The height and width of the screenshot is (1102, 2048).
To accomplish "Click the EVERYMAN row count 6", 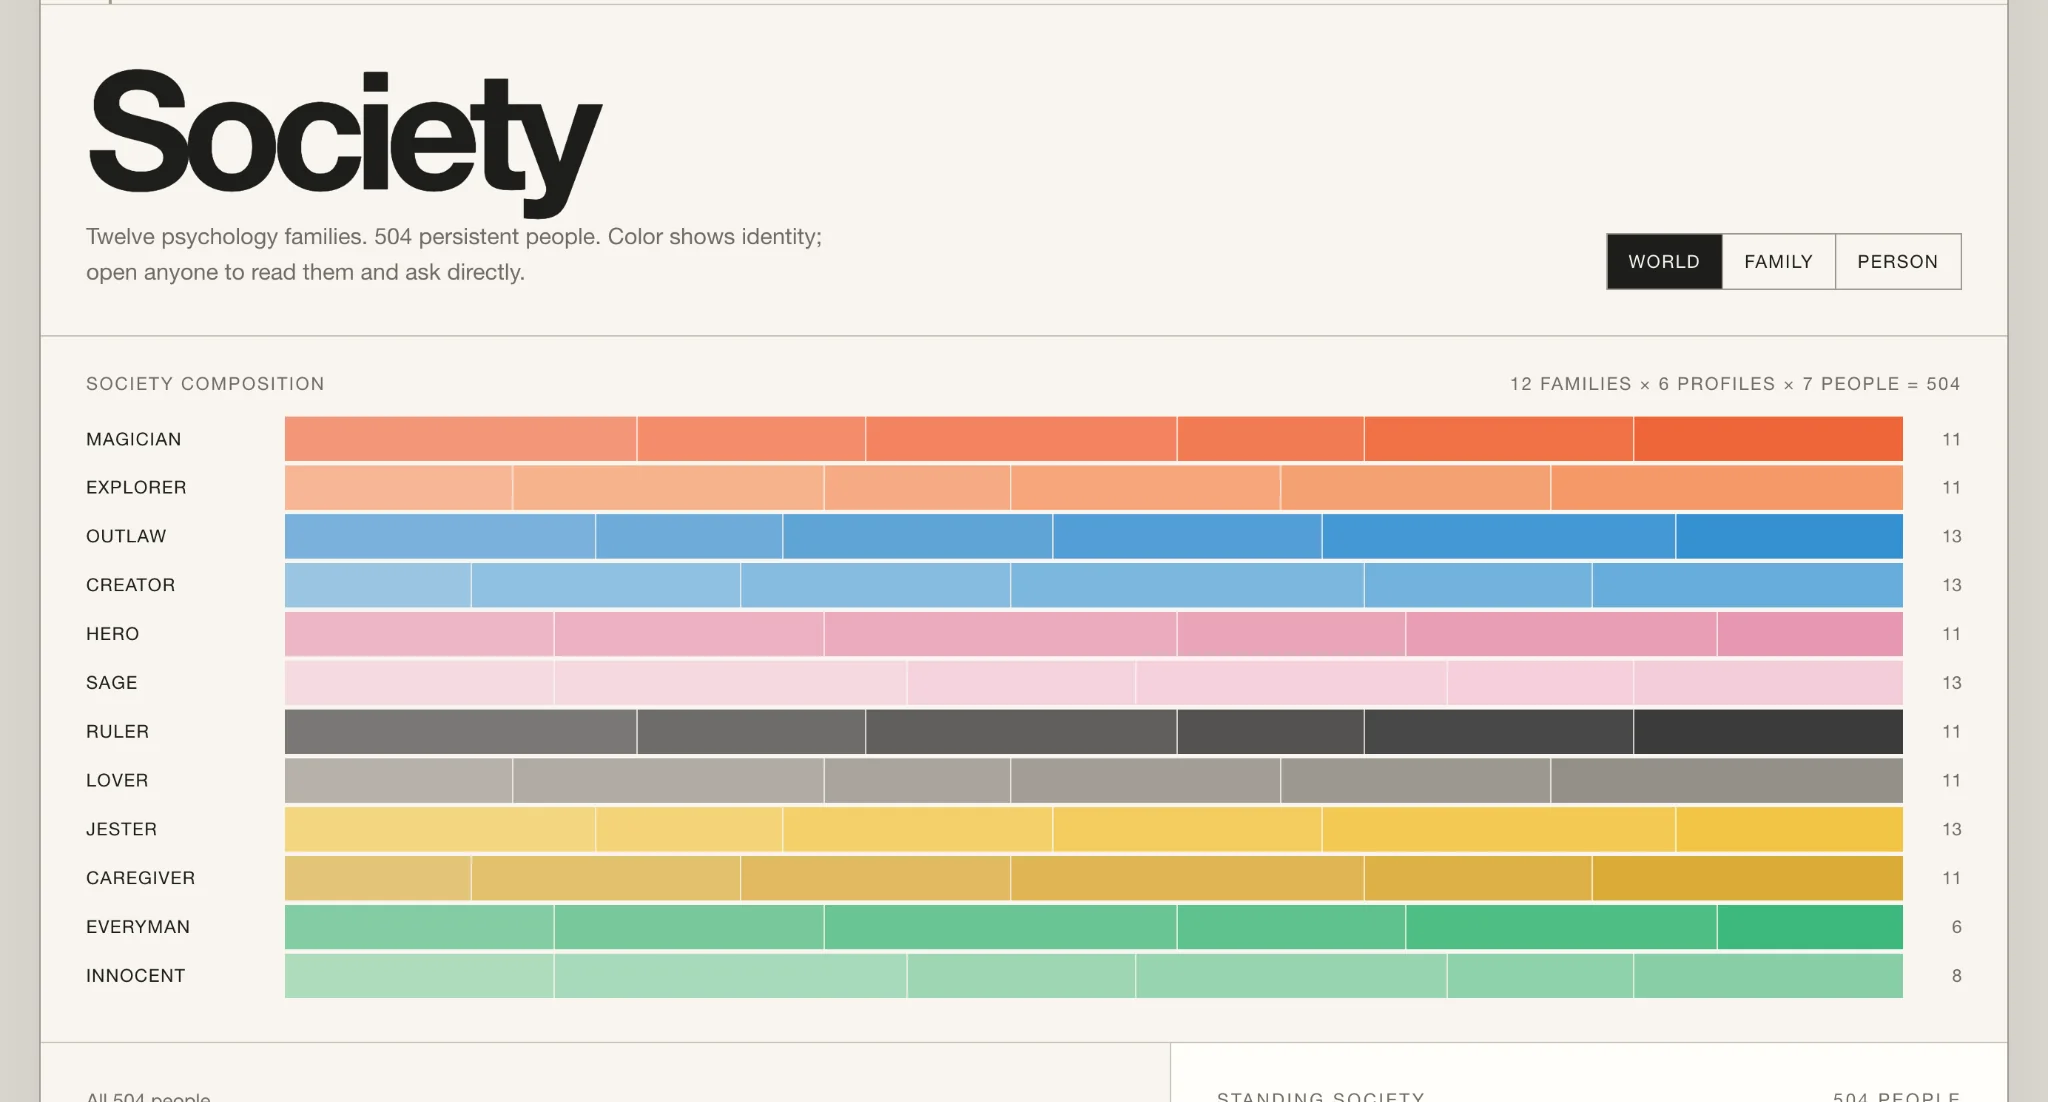I will [x=1956, y=927].
